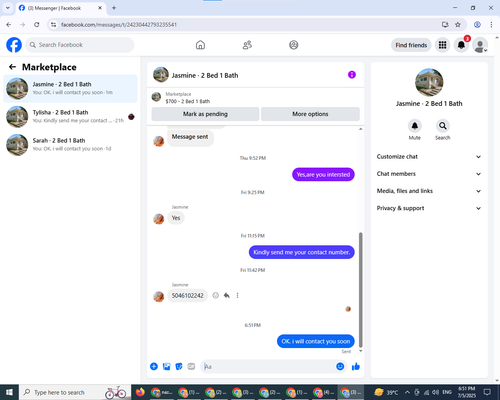This screenshot has width=500, height=400.
Task: Click the 'Yes,are you intersted' message bubble
Action: [x=323, y=174]
